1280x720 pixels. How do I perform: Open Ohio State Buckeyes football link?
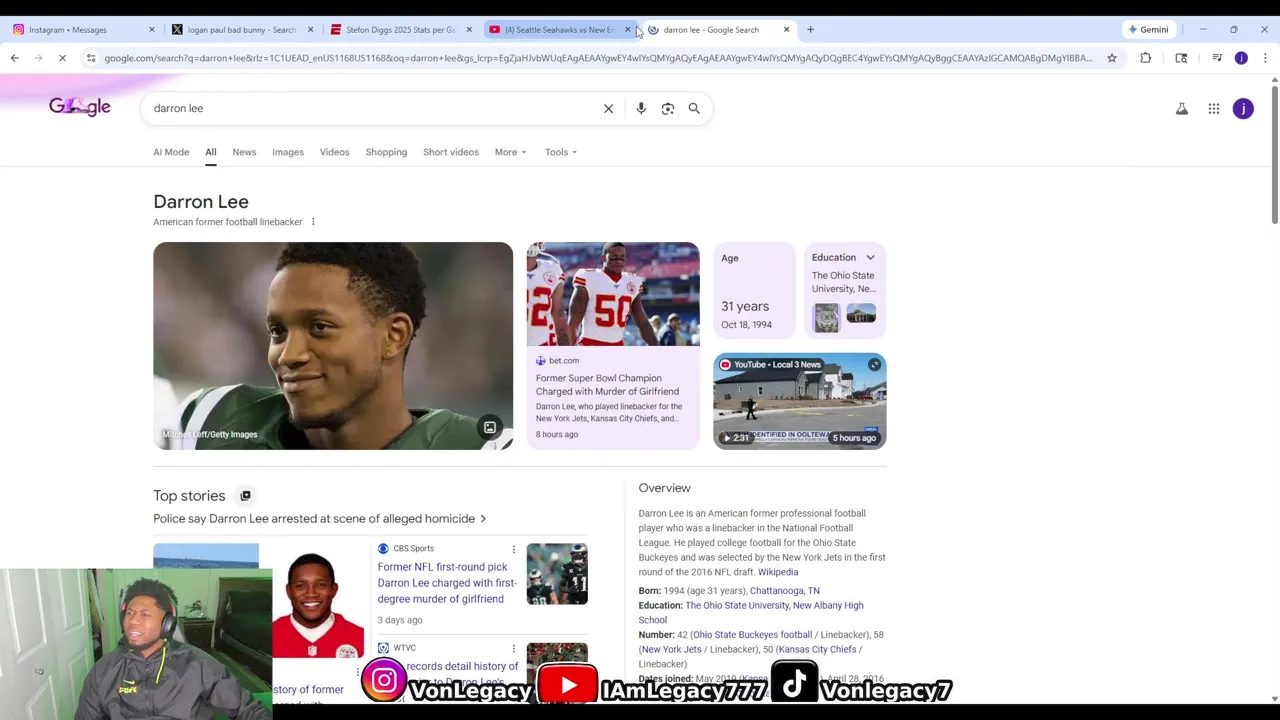pyautogui.click(x=752, y=635)
